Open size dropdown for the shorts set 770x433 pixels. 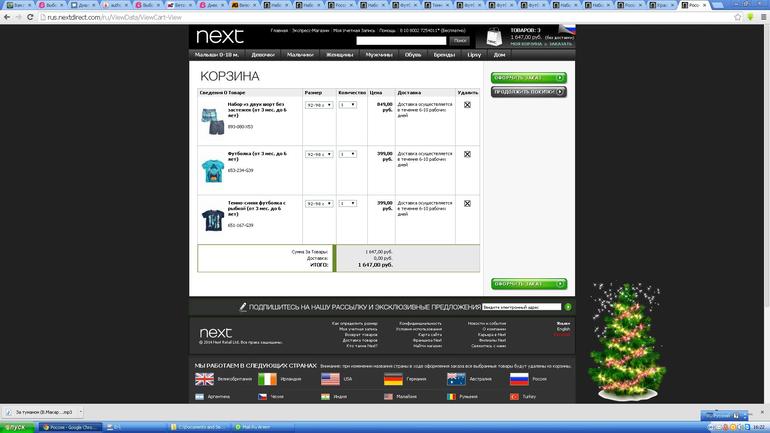click(318, 105)
